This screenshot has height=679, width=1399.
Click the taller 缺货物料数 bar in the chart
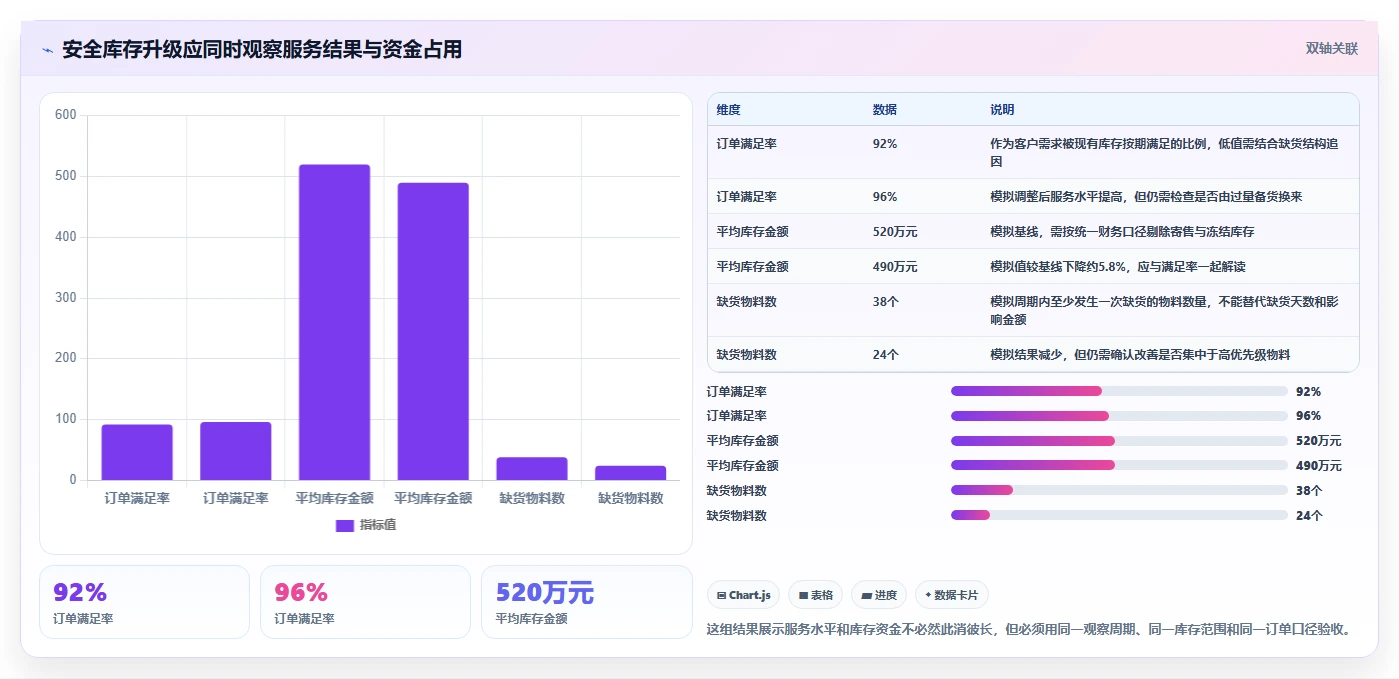(x=532, y=468)
